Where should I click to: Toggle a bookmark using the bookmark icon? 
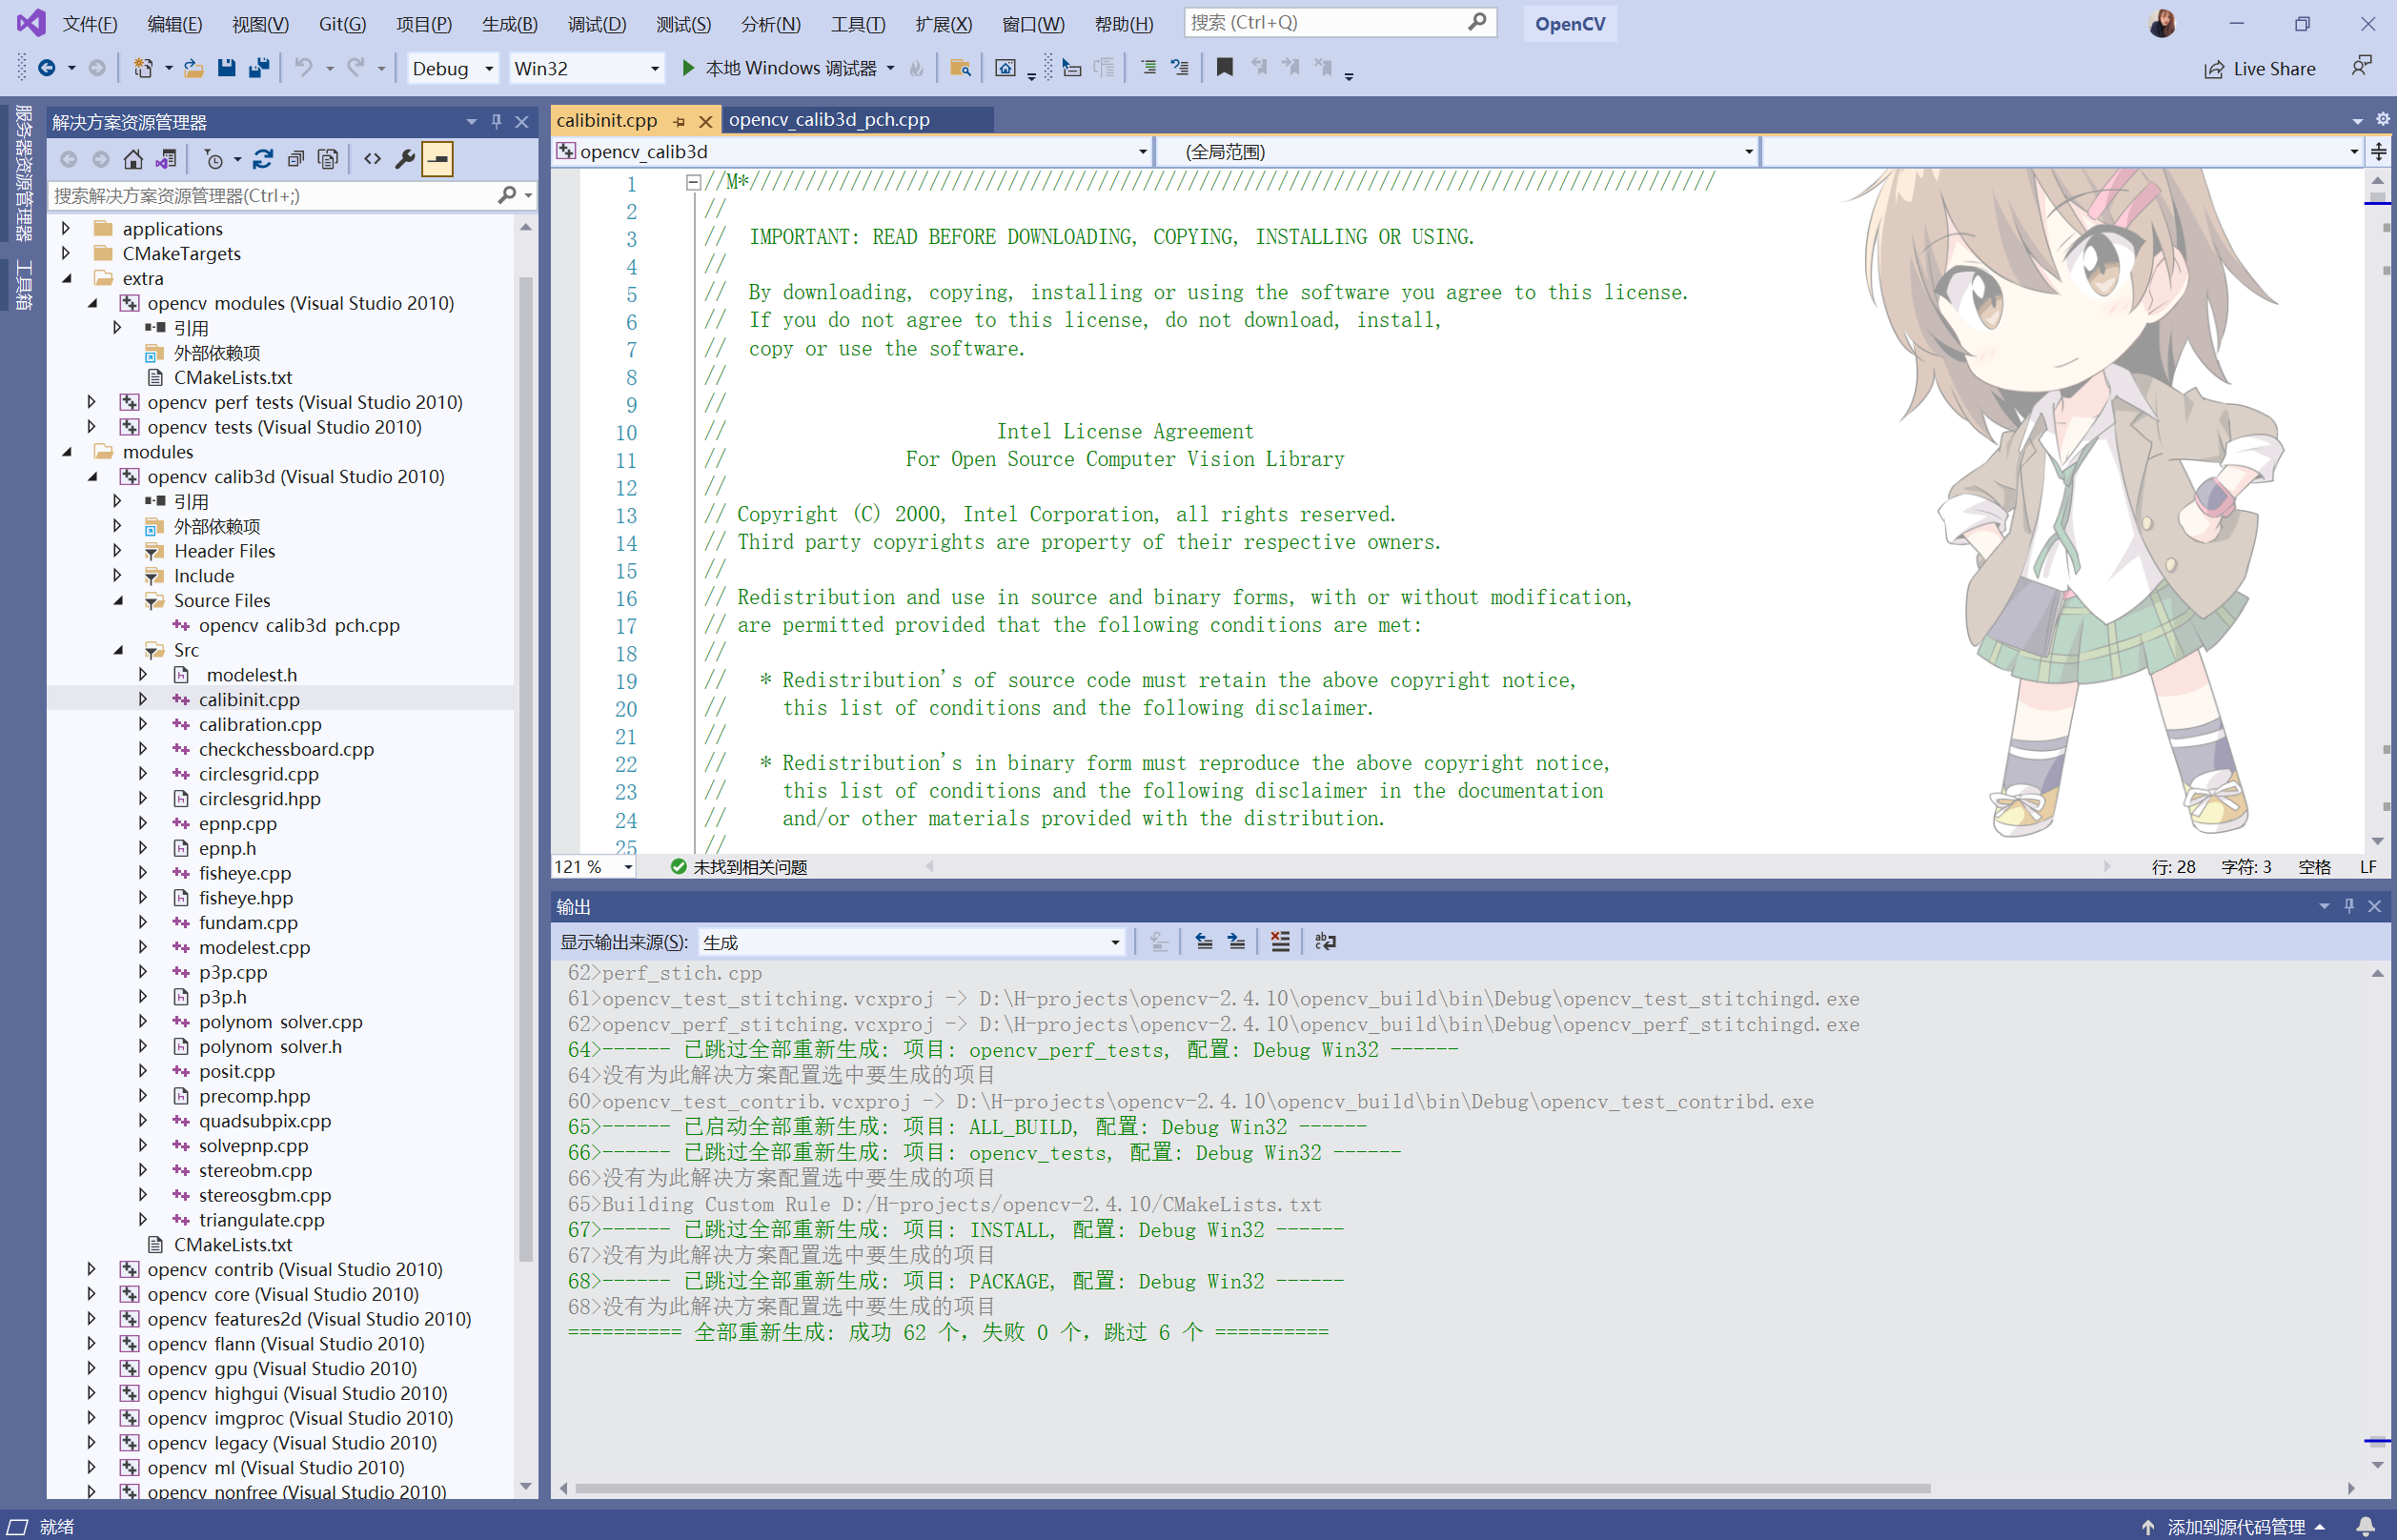coord(1224,67)
